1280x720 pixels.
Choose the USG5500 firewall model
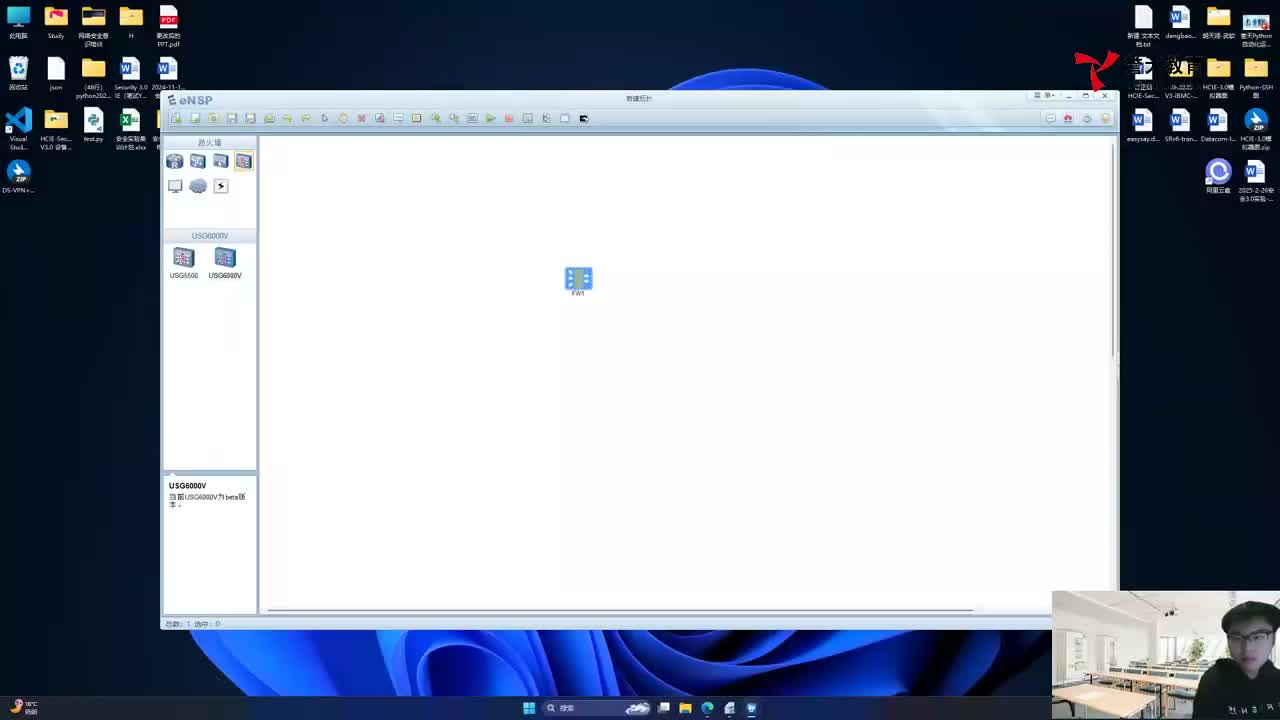pyautogui.click(x=184, y=263)
